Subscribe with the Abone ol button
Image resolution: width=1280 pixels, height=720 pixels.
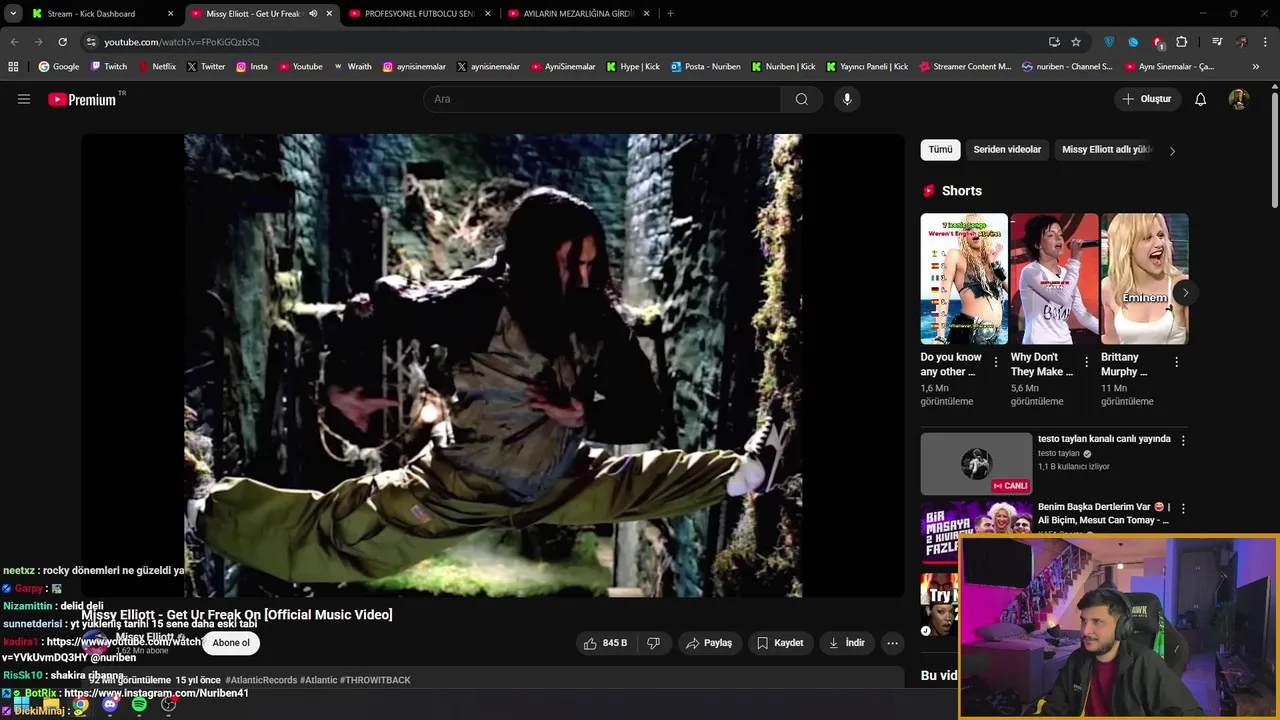(231, 643)
